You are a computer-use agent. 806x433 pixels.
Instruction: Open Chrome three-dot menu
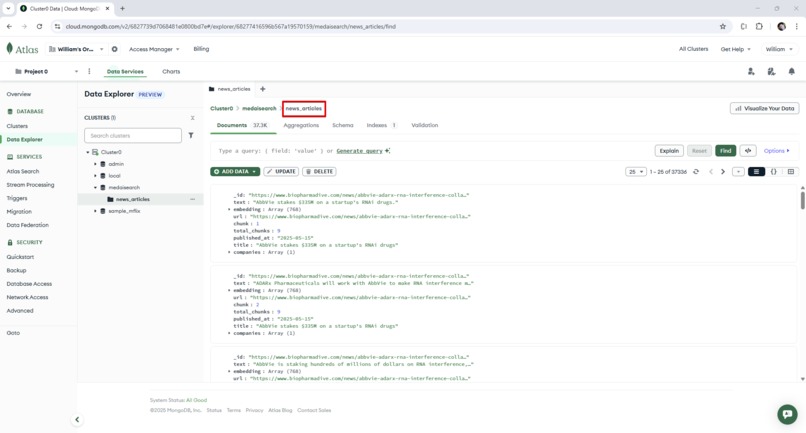coord(797,26)
